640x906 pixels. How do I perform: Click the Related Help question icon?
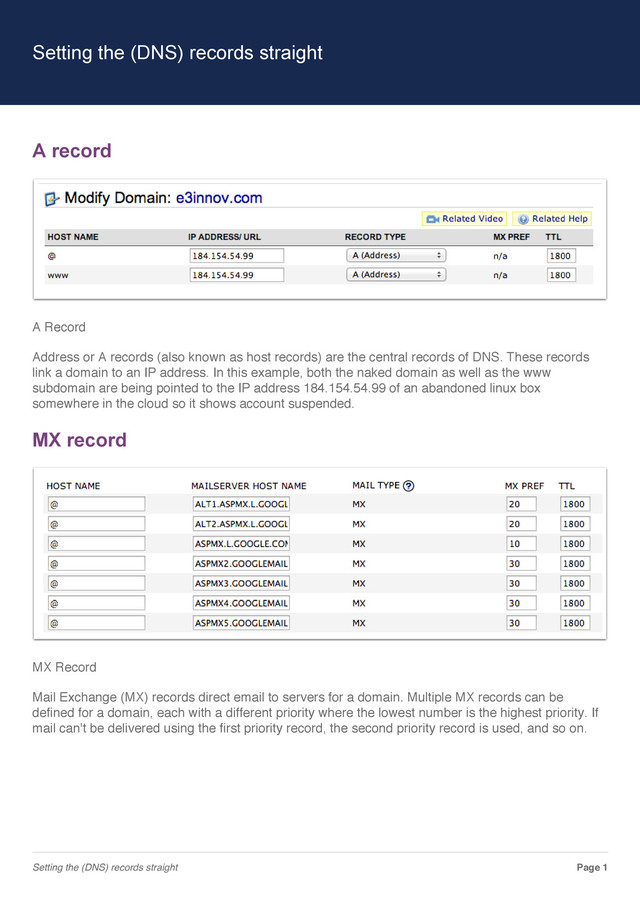click(523, 219)
